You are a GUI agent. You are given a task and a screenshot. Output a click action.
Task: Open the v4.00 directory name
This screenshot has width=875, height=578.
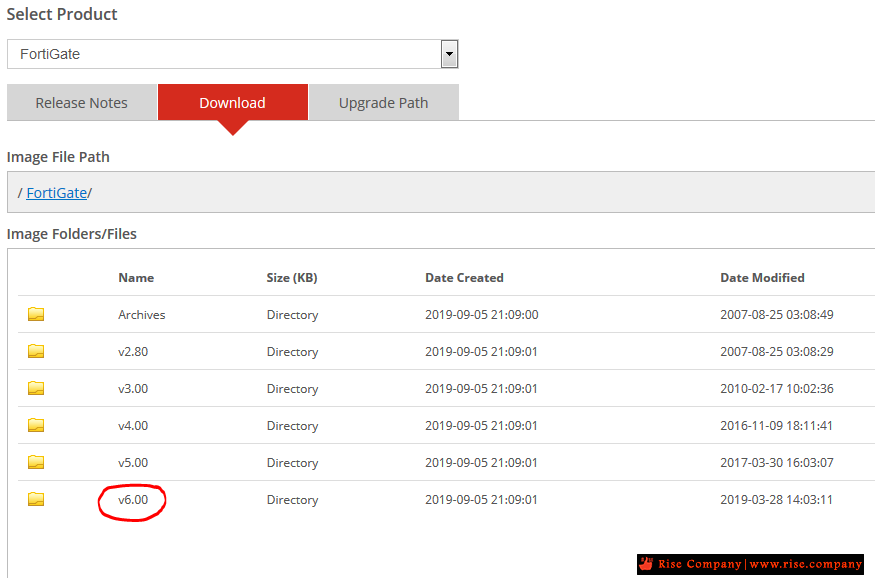coord(133,426)
